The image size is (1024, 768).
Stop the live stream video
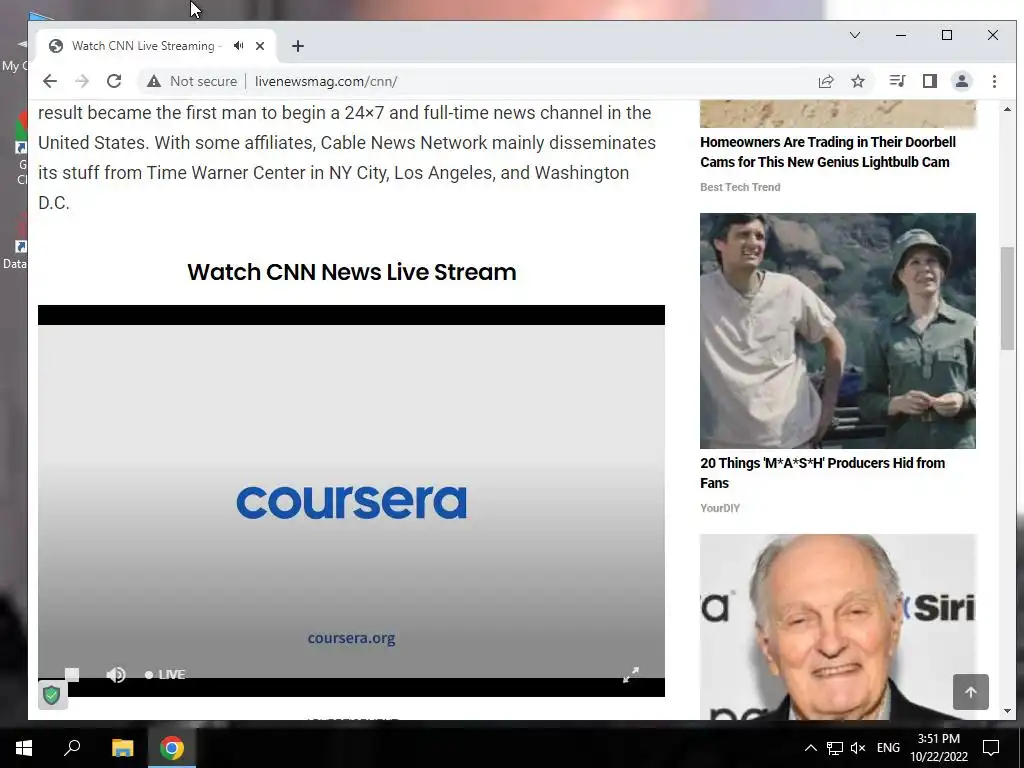point(72,674)
